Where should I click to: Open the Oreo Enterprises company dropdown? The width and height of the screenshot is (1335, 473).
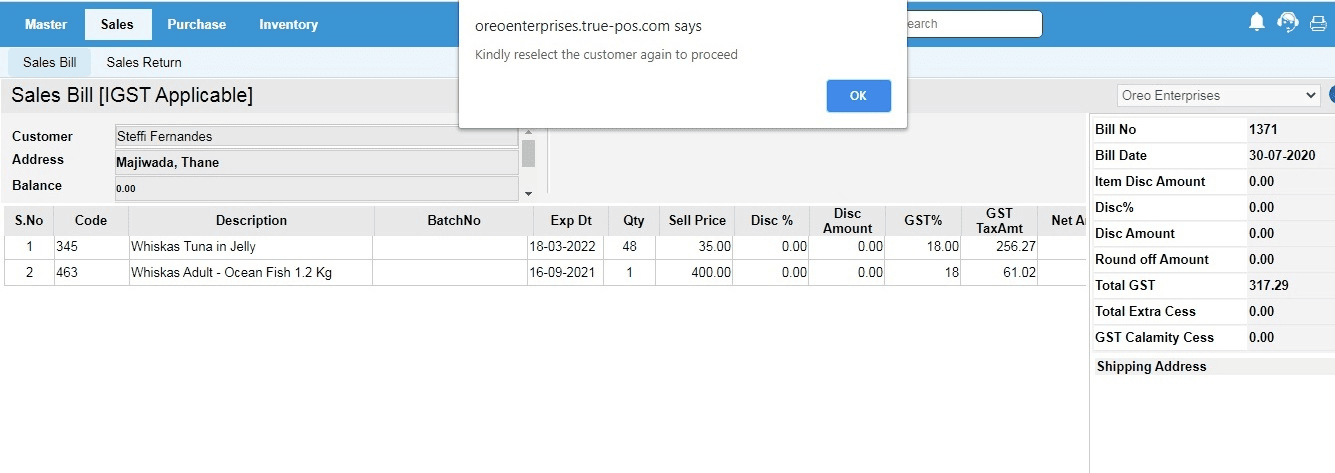pyautogui.click(x=1219, y=96)
